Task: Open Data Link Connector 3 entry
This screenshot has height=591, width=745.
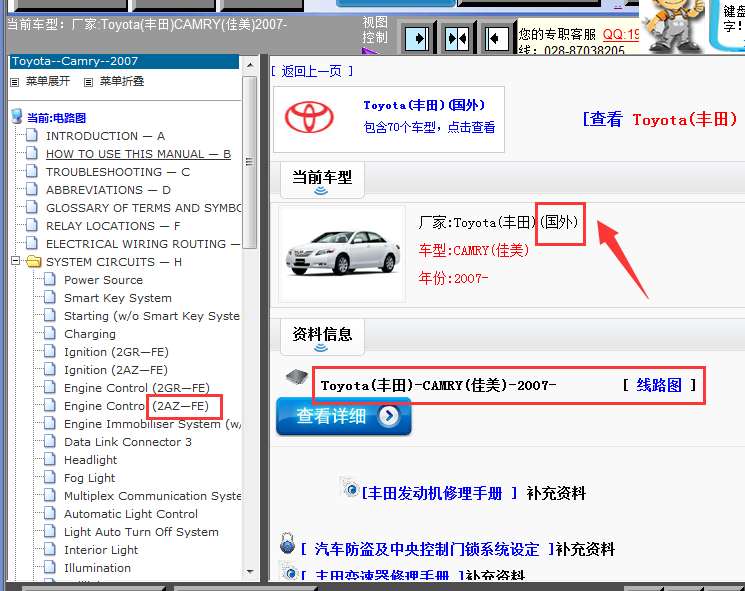Action: 128,442
